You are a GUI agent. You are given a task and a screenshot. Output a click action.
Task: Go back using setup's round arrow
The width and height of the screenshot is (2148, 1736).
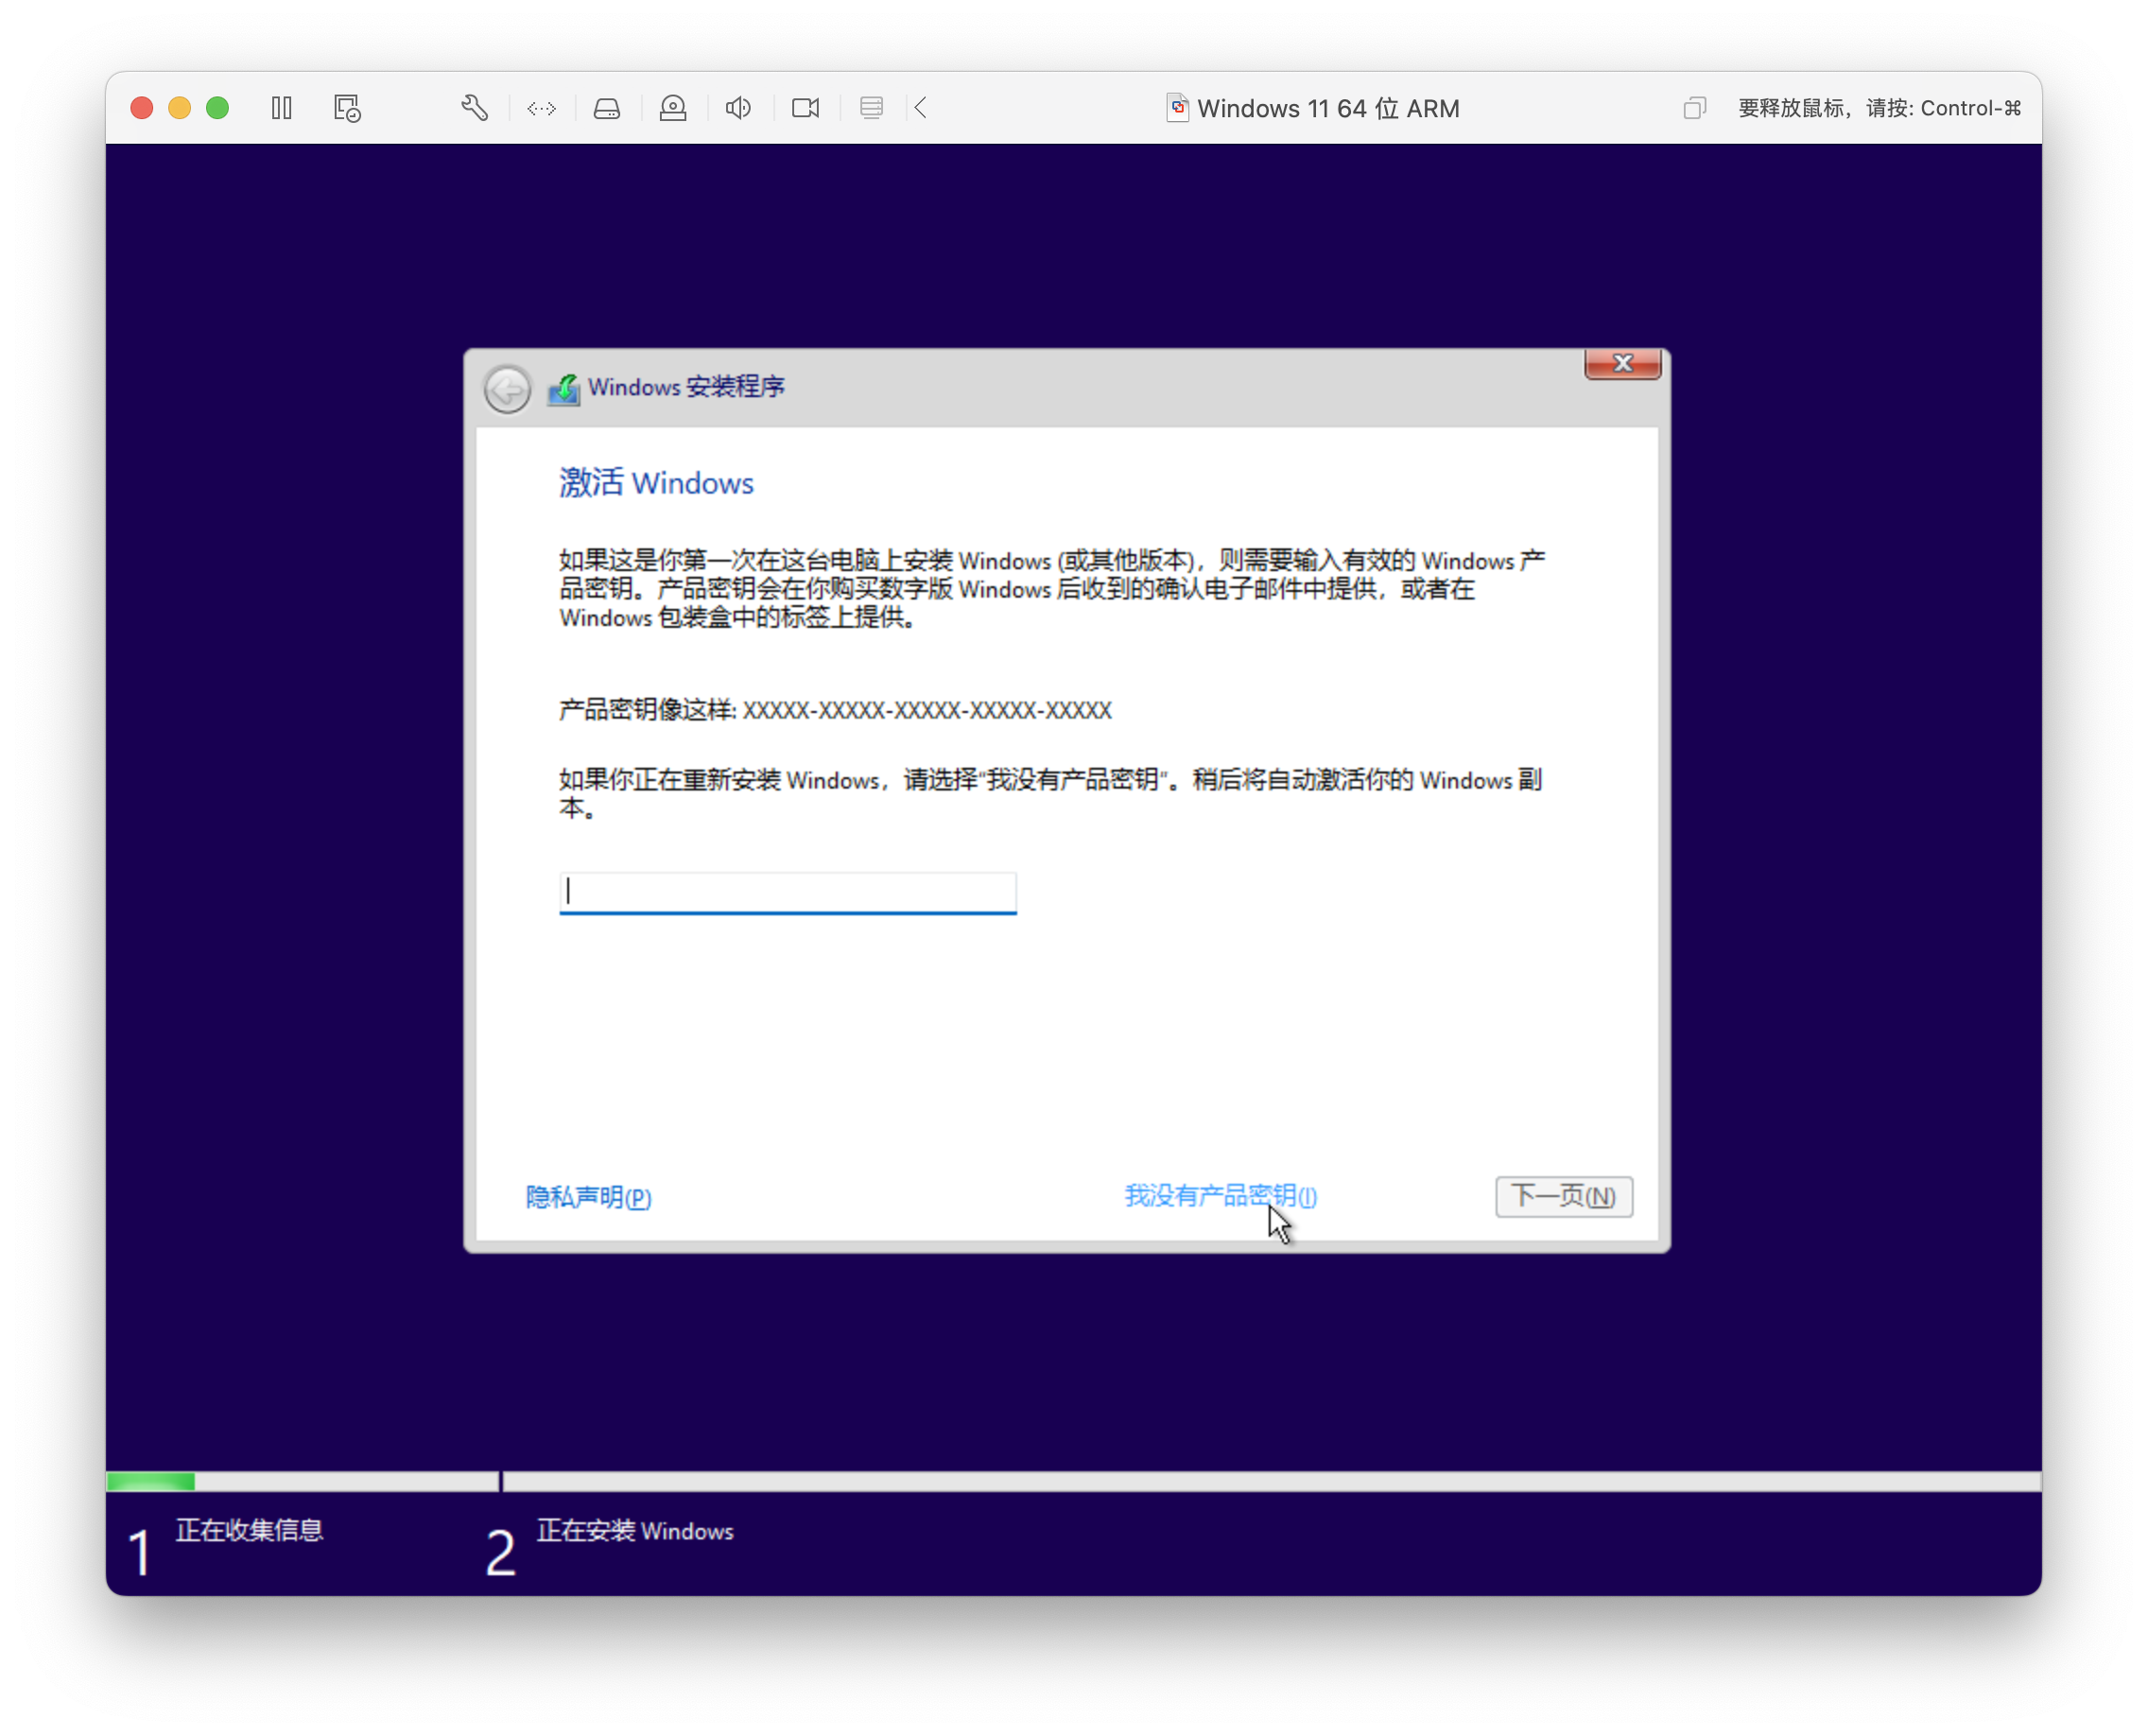(507, 388)
